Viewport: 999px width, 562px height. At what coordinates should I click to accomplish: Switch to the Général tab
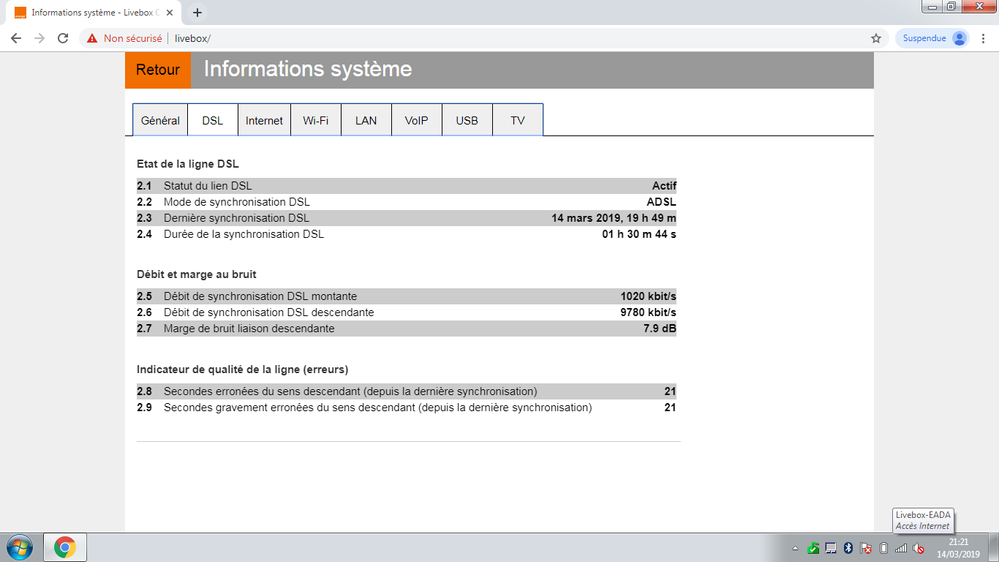[x=160, y=120]
